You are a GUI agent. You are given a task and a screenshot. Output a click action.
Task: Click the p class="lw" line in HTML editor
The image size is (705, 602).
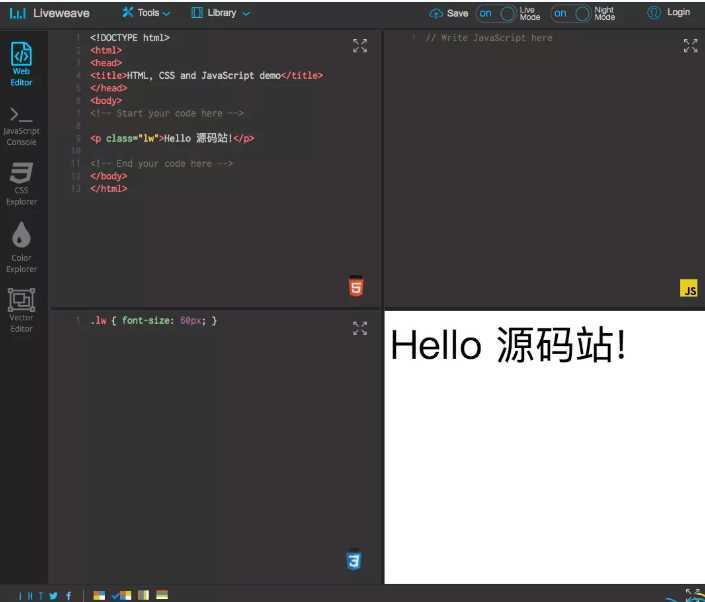(x=172, y=138)
